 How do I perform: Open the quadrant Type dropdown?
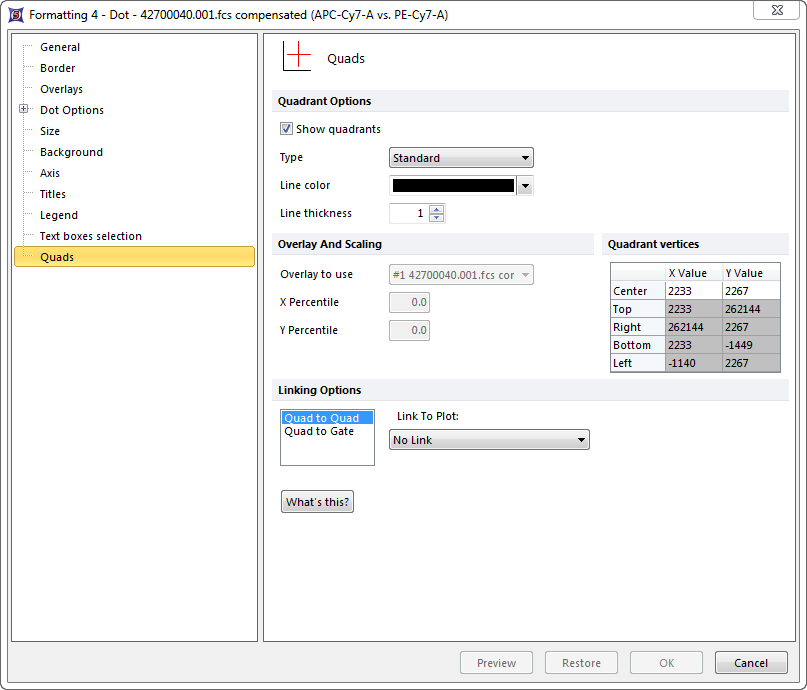[x=460, y=158]
